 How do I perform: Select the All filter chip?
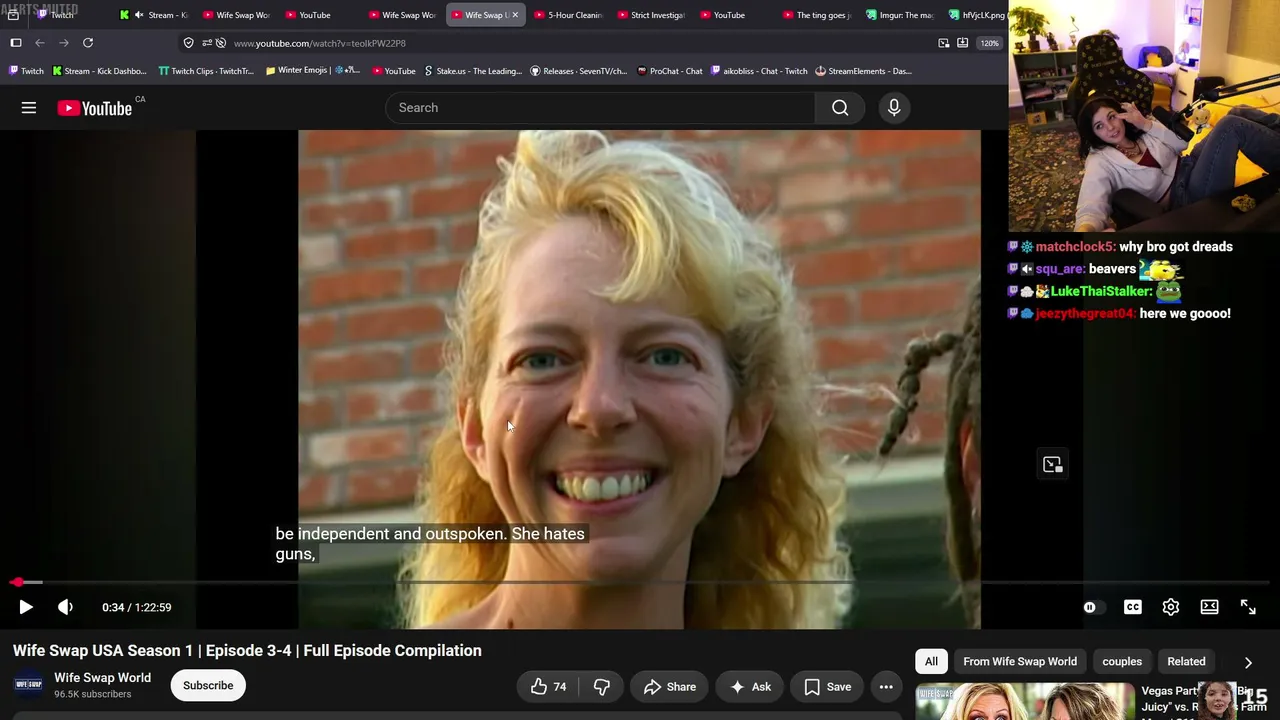tap(931, 661)
